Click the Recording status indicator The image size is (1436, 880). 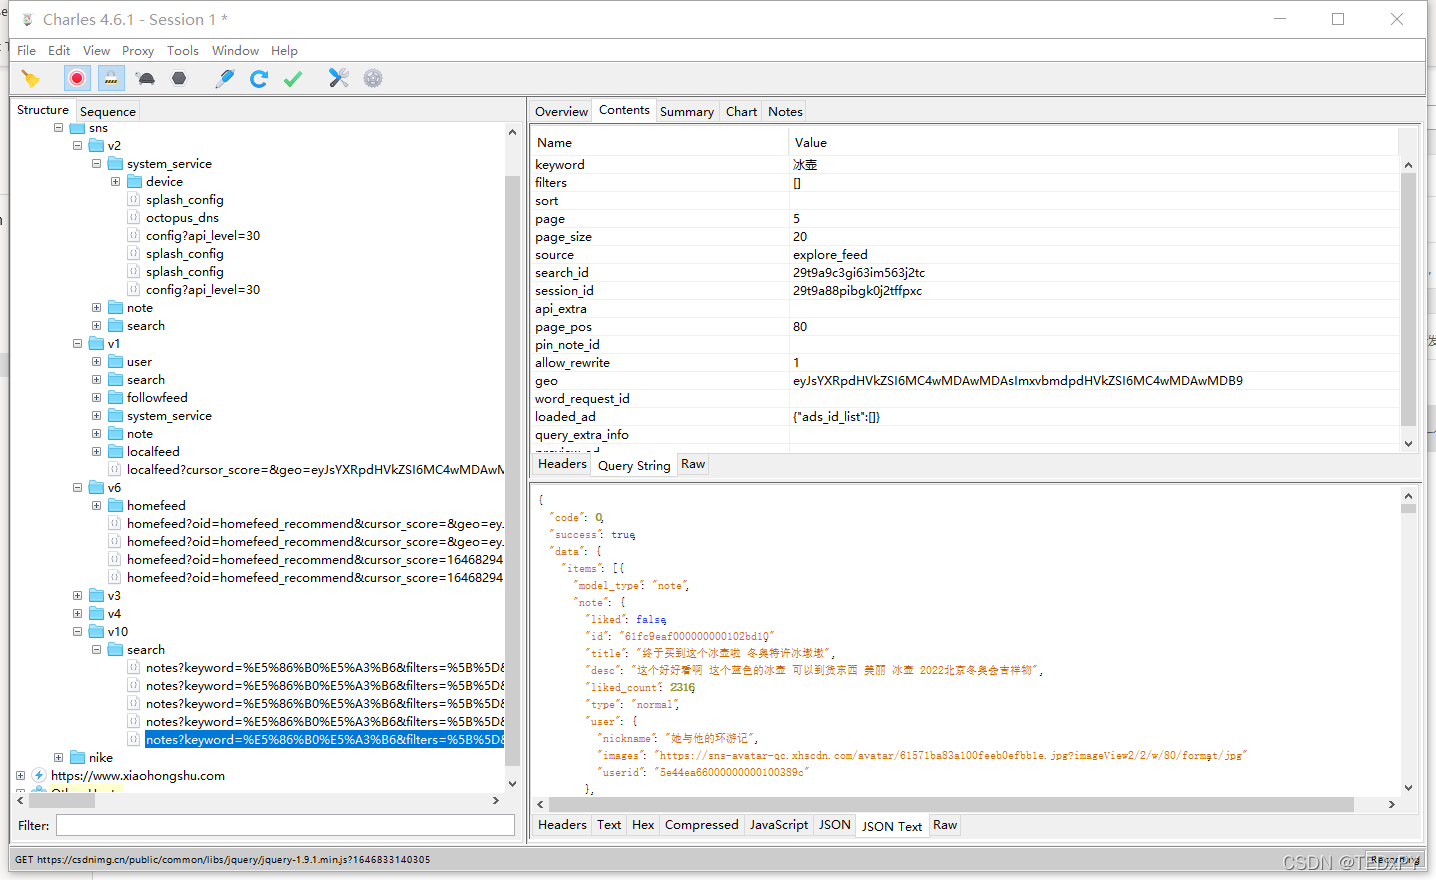[x=1394, y=860]
